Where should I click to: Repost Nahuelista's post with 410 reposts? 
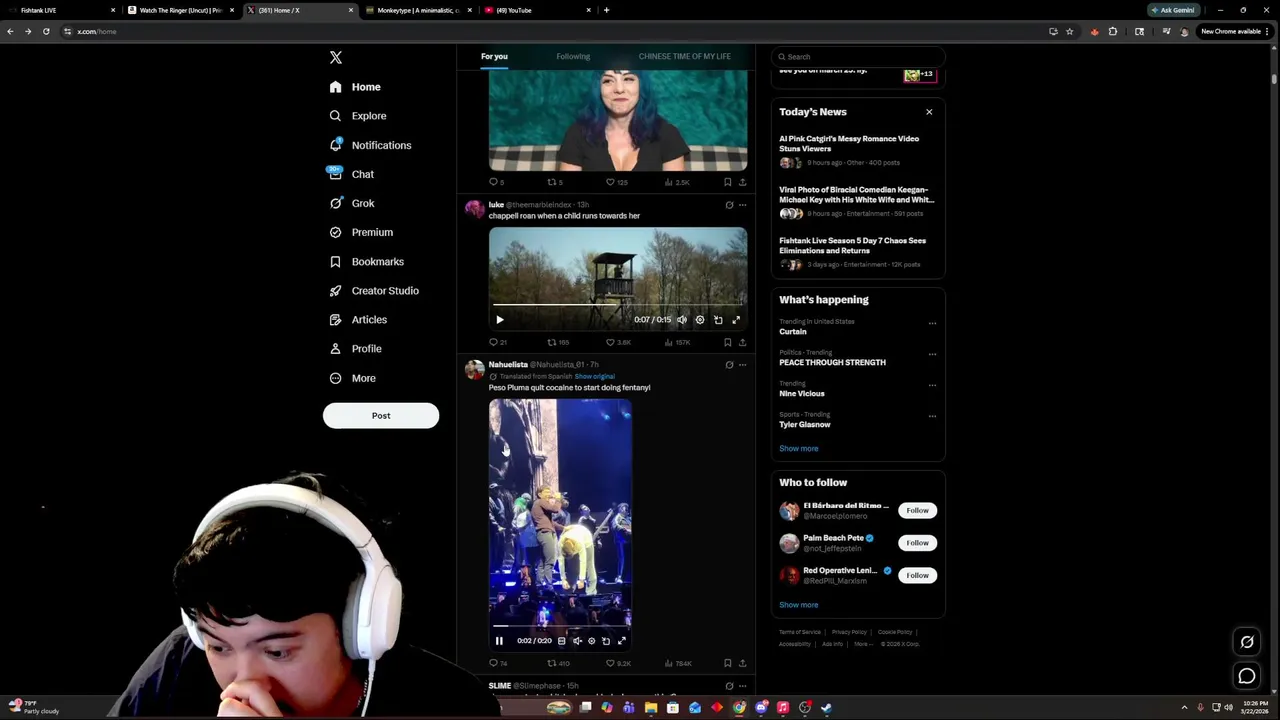558,663
